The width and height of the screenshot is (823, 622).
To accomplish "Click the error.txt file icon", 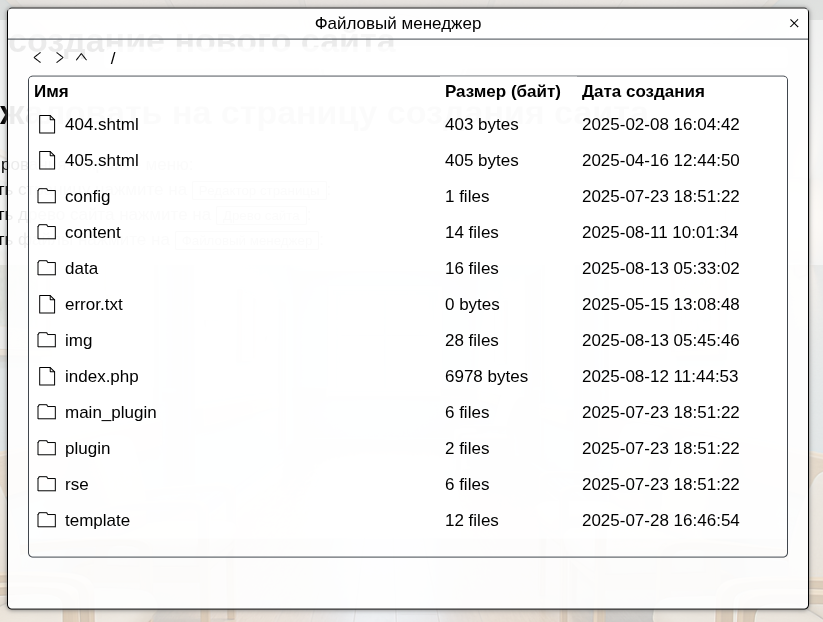I will click(47, 304).
